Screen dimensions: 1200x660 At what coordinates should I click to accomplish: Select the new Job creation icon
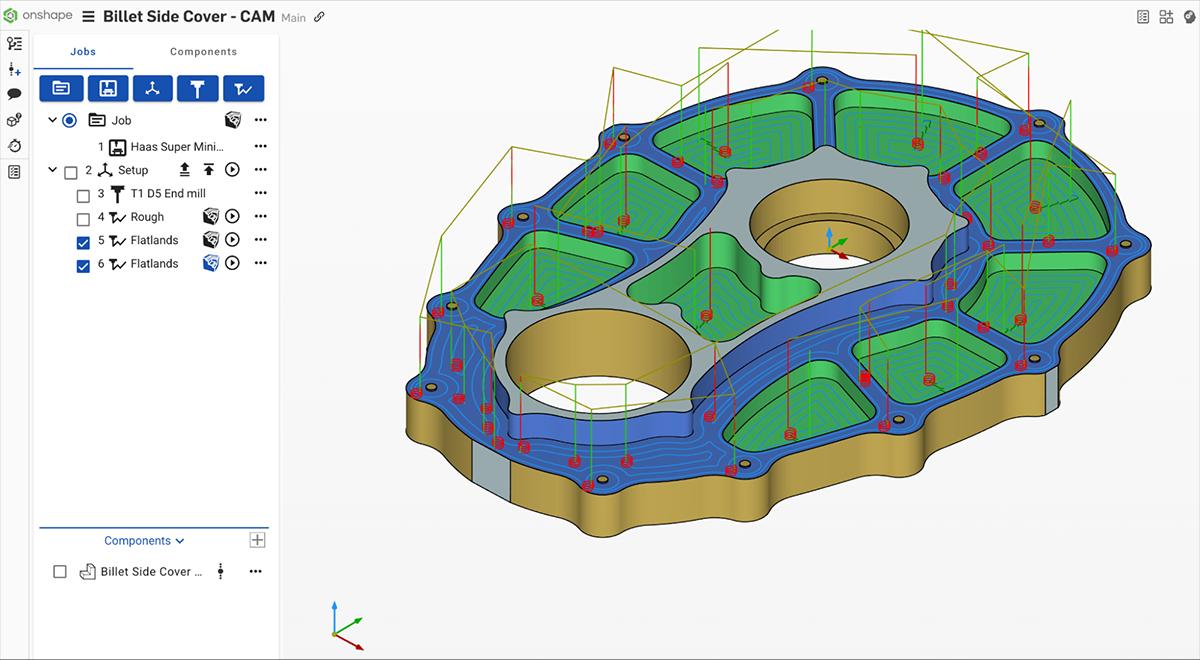pos(61,88)
